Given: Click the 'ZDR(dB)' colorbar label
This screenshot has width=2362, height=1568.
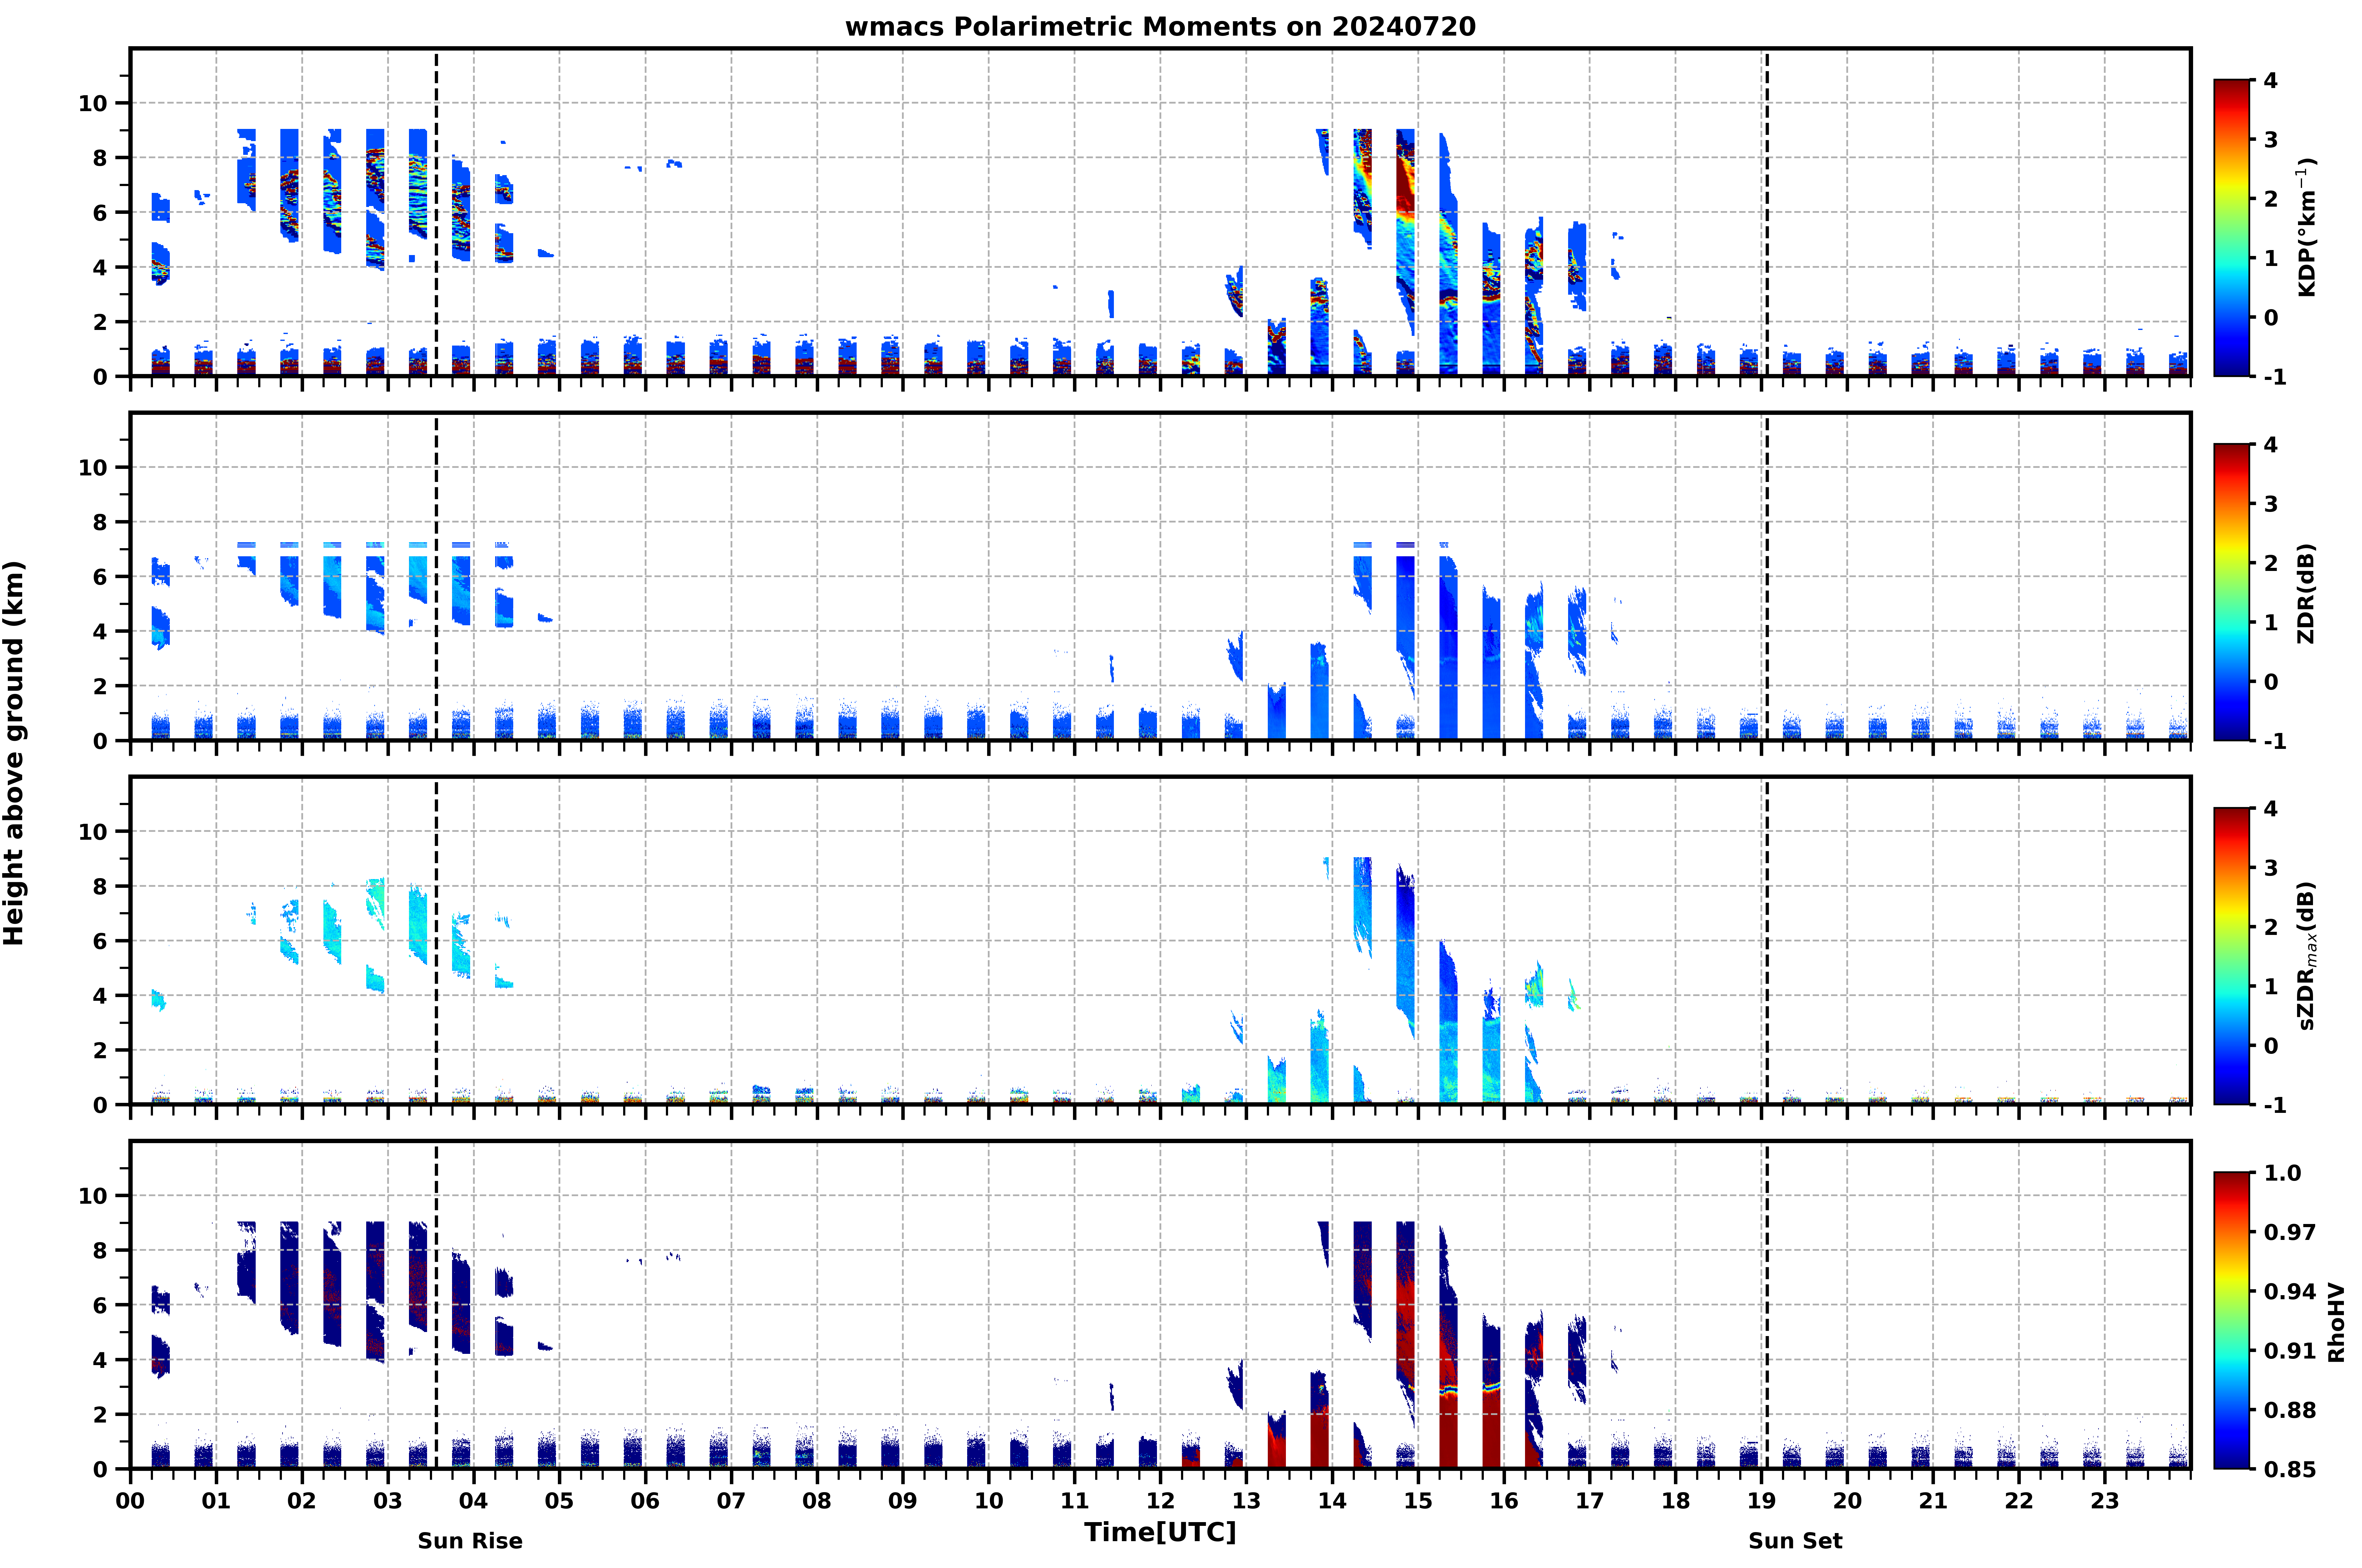Looking at the screenshot, I should 2306,593.
